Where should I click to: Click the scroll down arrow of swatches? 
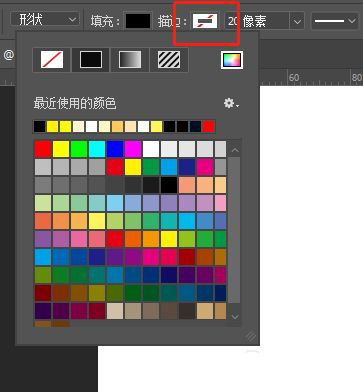point(235,316)
